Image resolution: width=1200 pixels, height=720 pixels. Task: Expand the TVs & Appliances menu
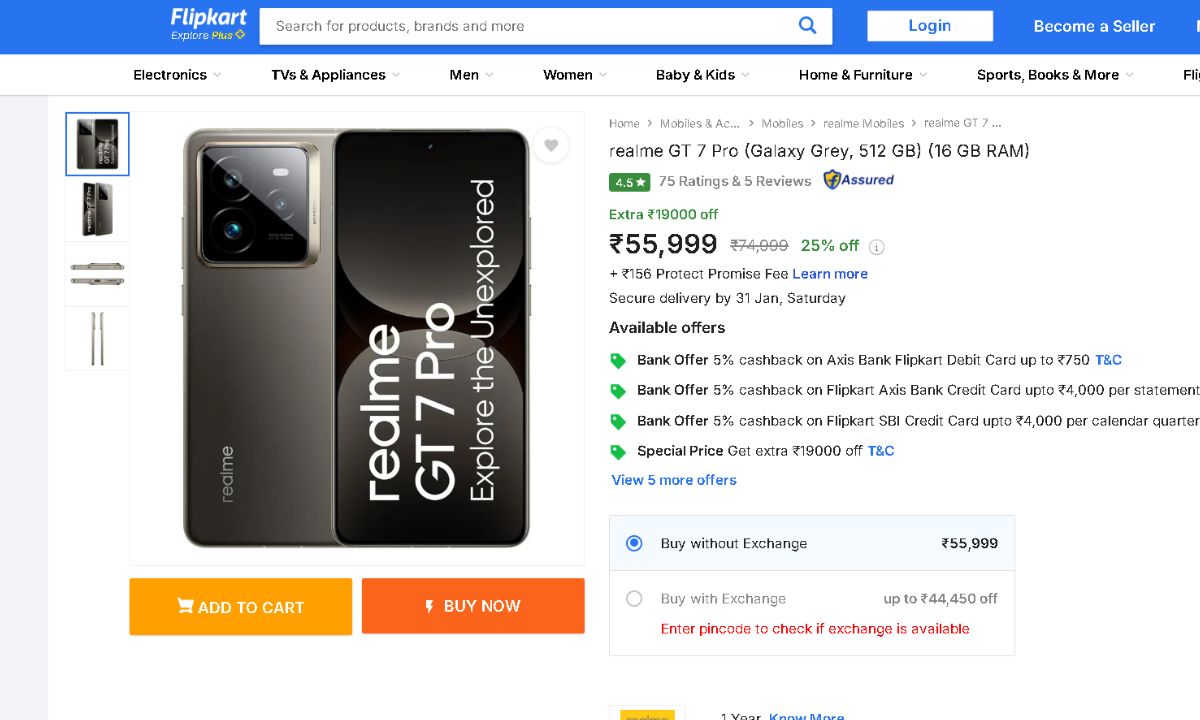point(335,75)
